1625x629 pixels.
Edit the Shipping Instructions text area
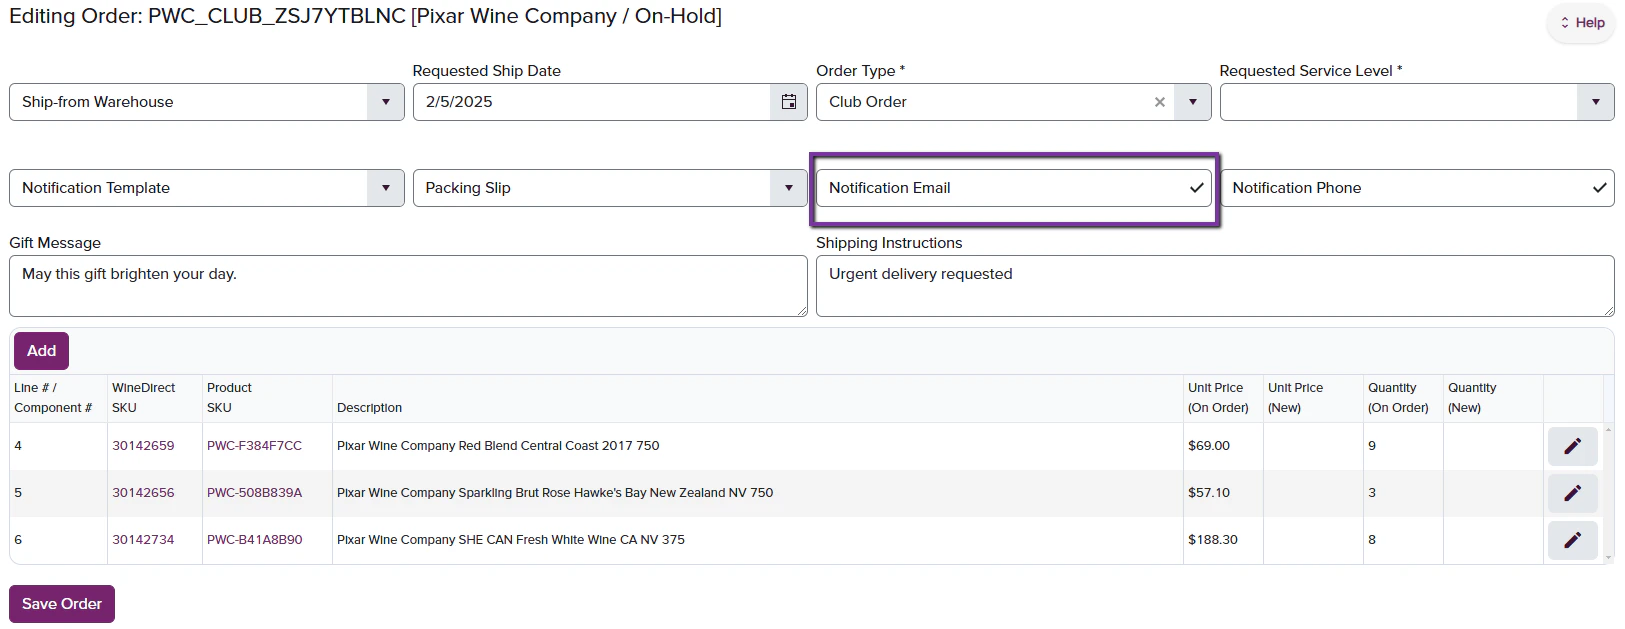(1215, 286)
